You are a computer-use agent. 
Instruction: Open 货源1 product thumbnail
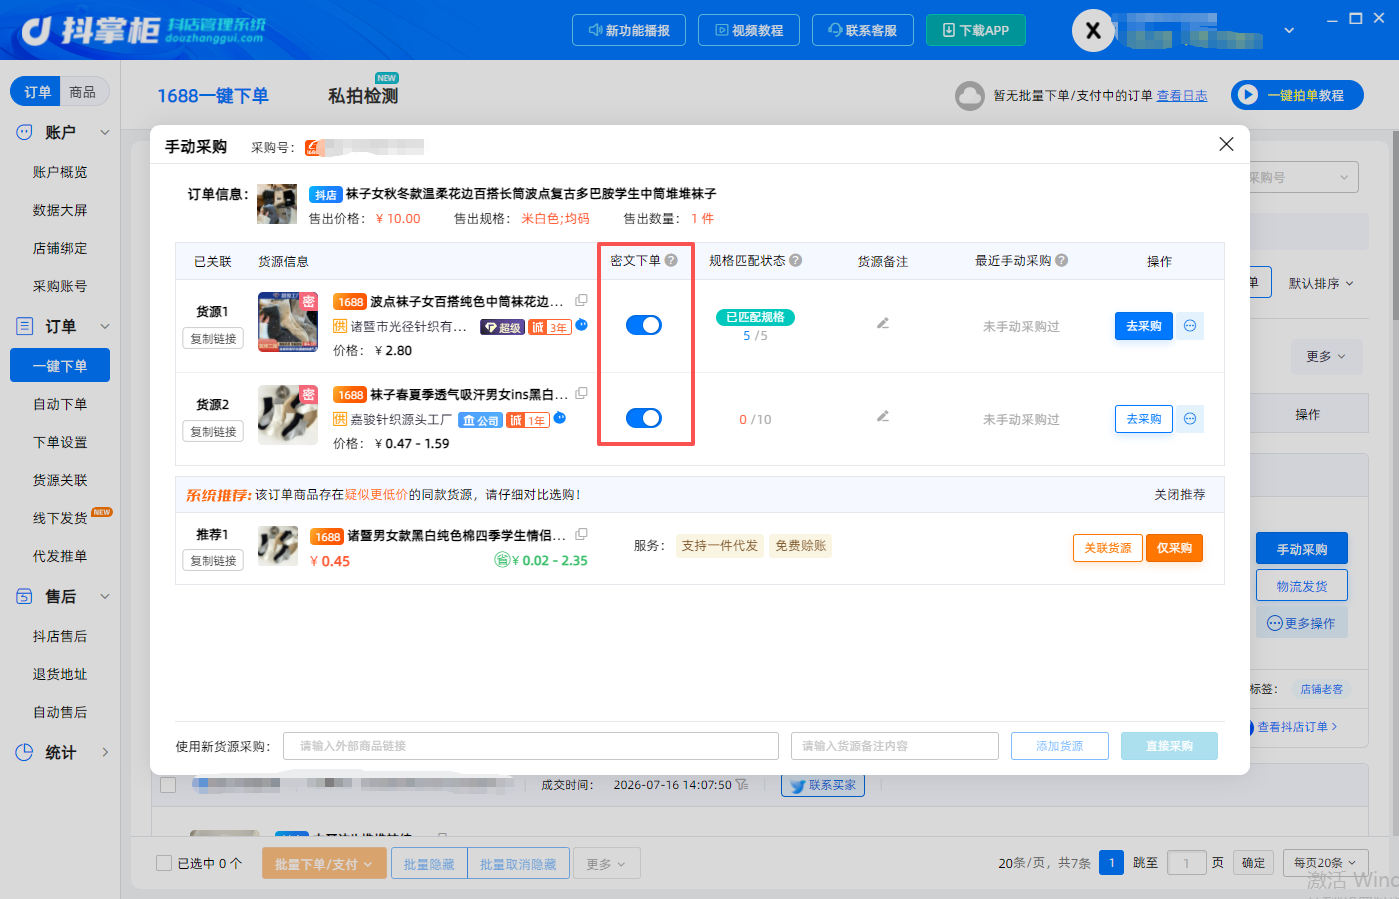(288, 322)
